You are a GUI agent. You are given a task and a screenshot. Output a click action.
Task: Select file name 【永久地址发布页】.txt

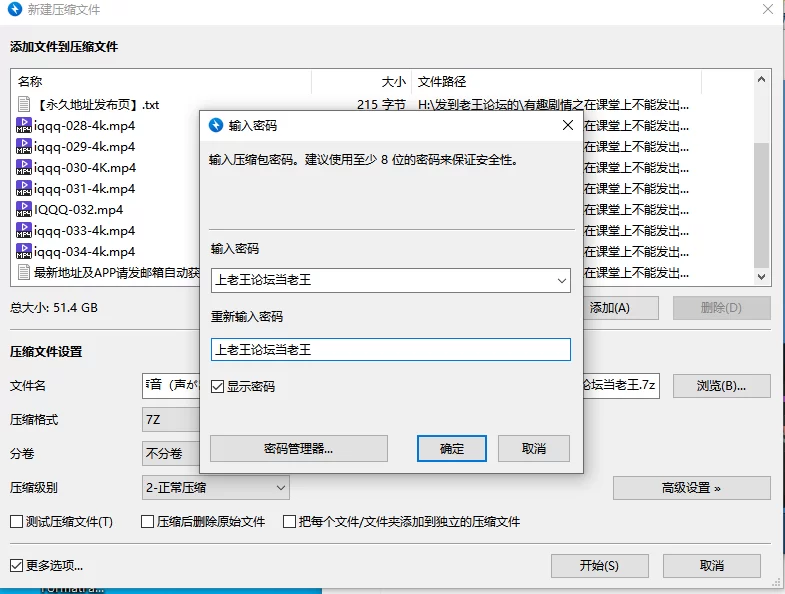point(98,105)
